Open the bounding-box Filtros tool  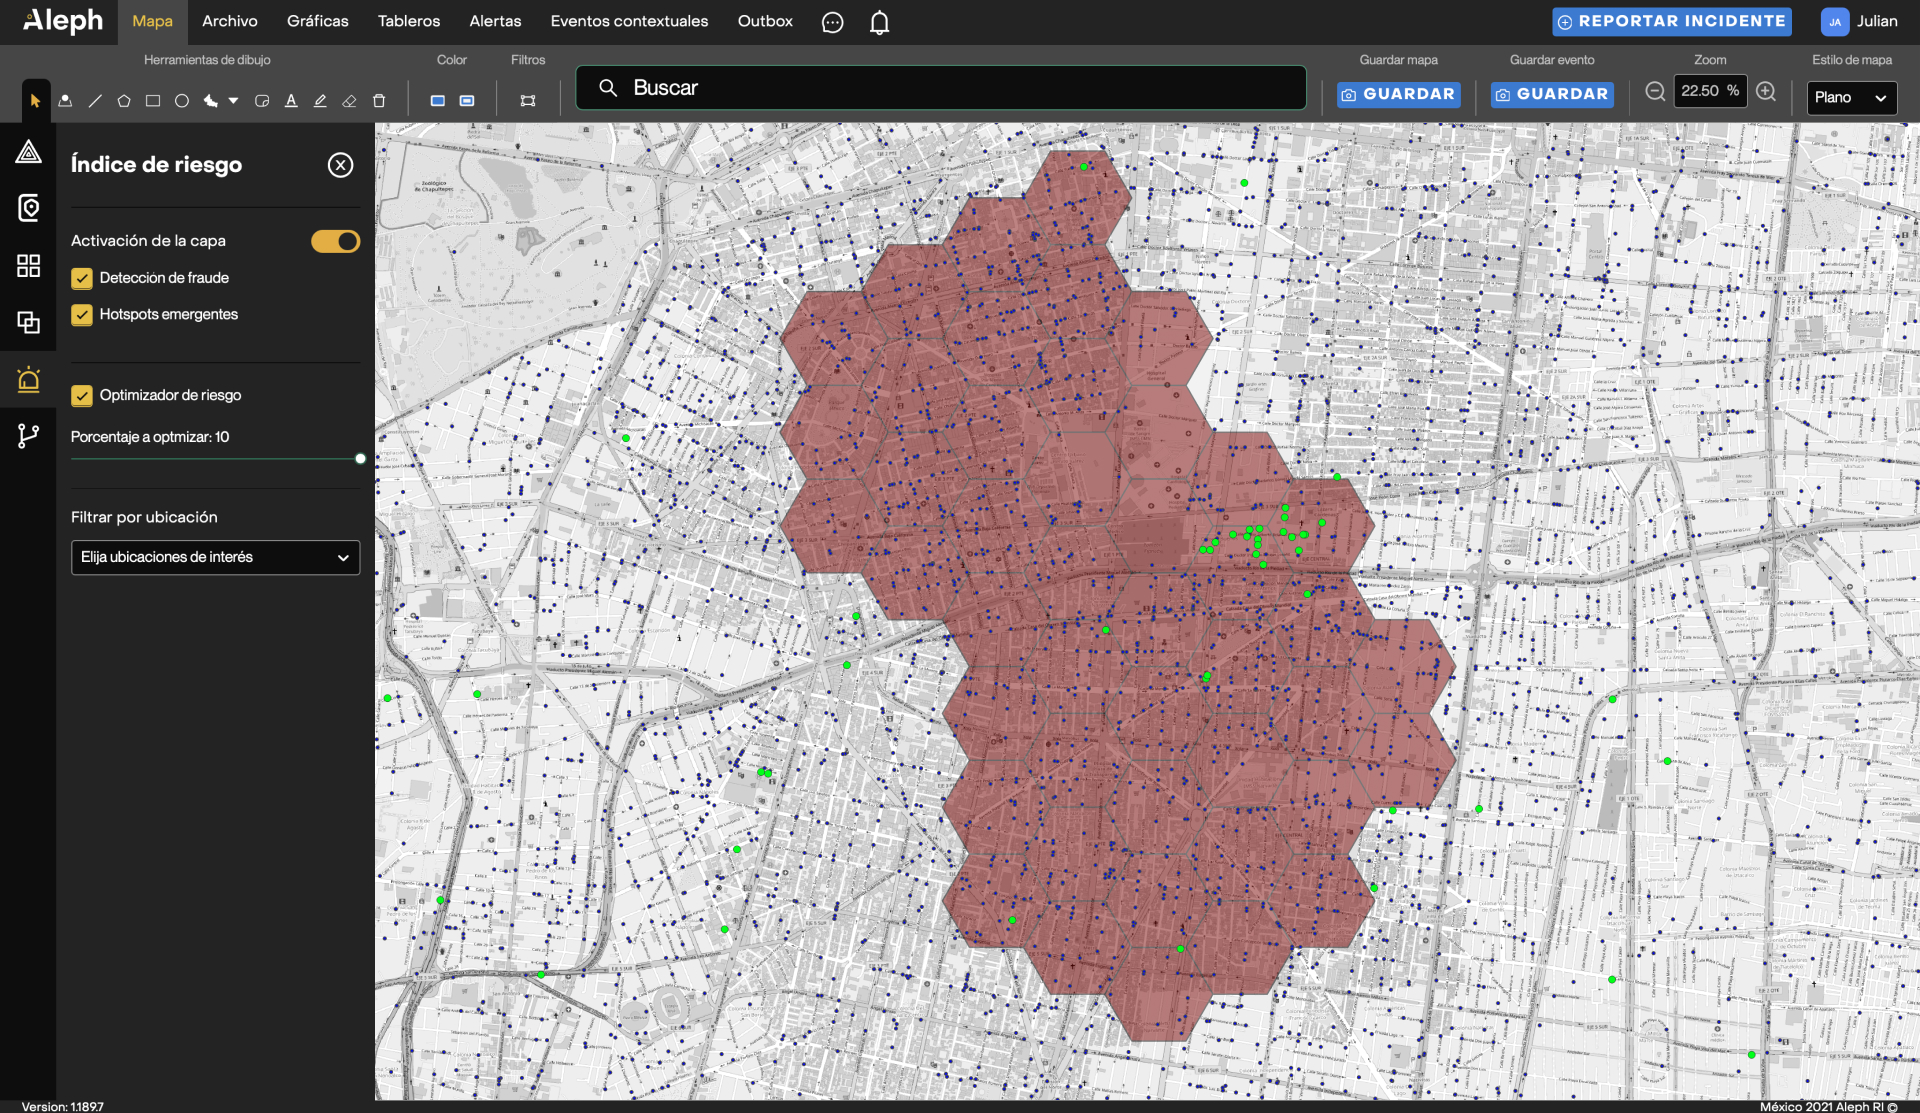(528, 101)
